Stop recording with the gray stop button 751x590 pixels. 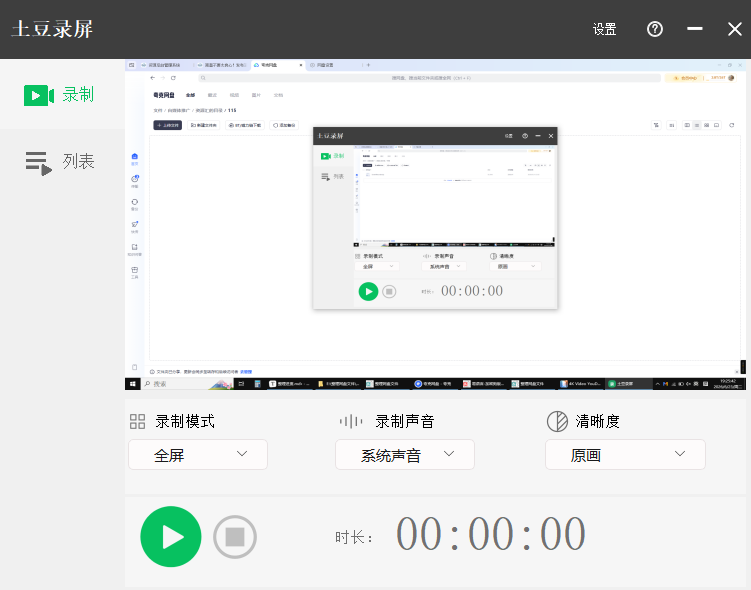coord(235,537)
